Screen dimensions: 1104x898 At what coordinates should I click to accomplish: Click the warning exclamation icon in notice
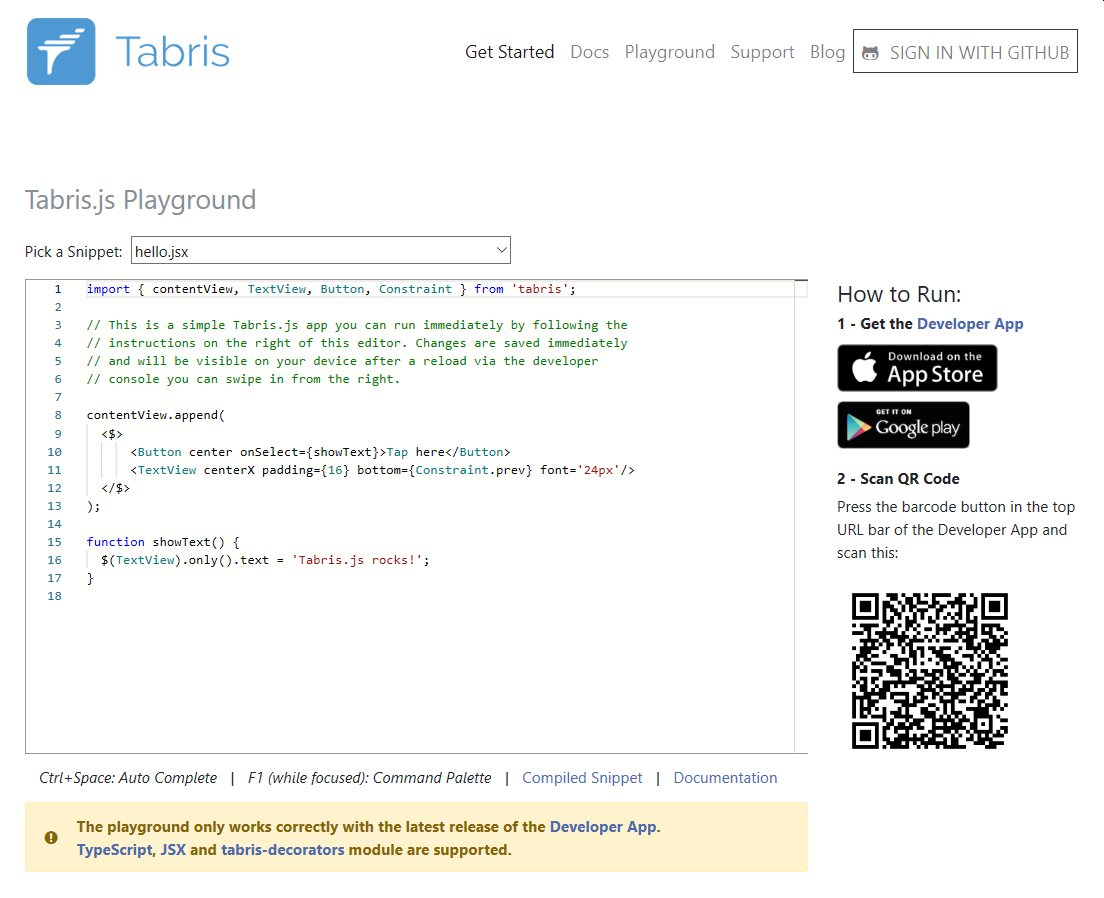51,837
